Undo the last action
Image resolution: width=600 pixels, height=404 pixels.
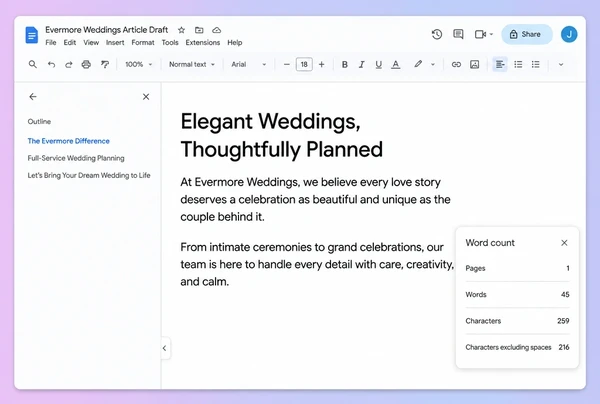[51, 64]
